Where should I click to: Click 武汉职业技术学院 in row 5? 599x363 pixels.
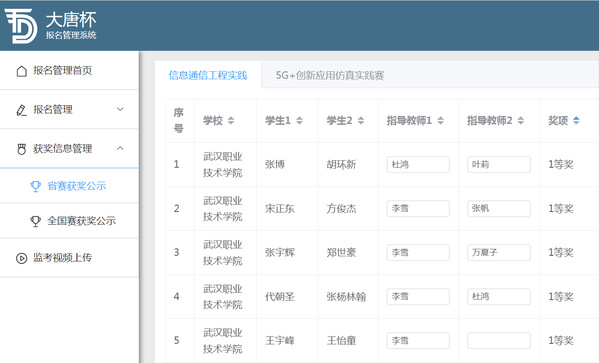click(x=222, y=340)
